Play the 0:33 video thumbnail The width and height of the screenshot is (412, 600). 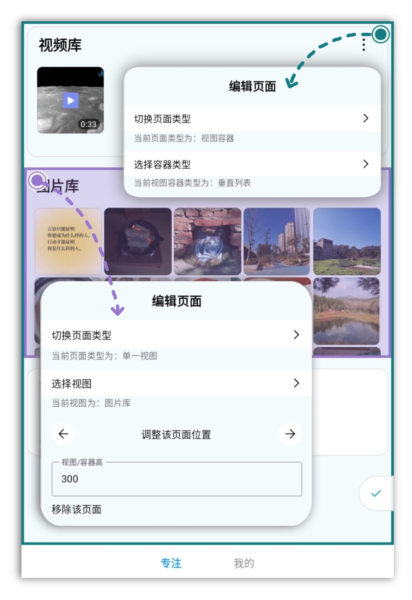point(70,100)
